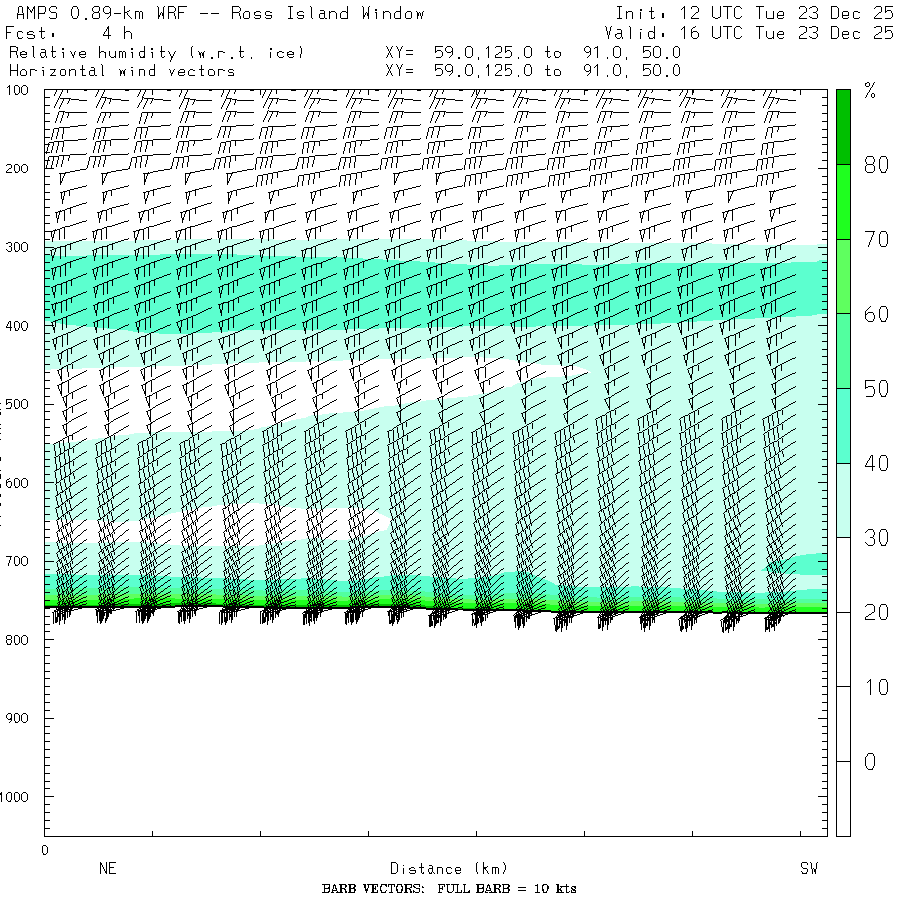Click the 'Fcst: 4 h' forecast label
This screenshot has width=900, height=900.
click(68, 33)
